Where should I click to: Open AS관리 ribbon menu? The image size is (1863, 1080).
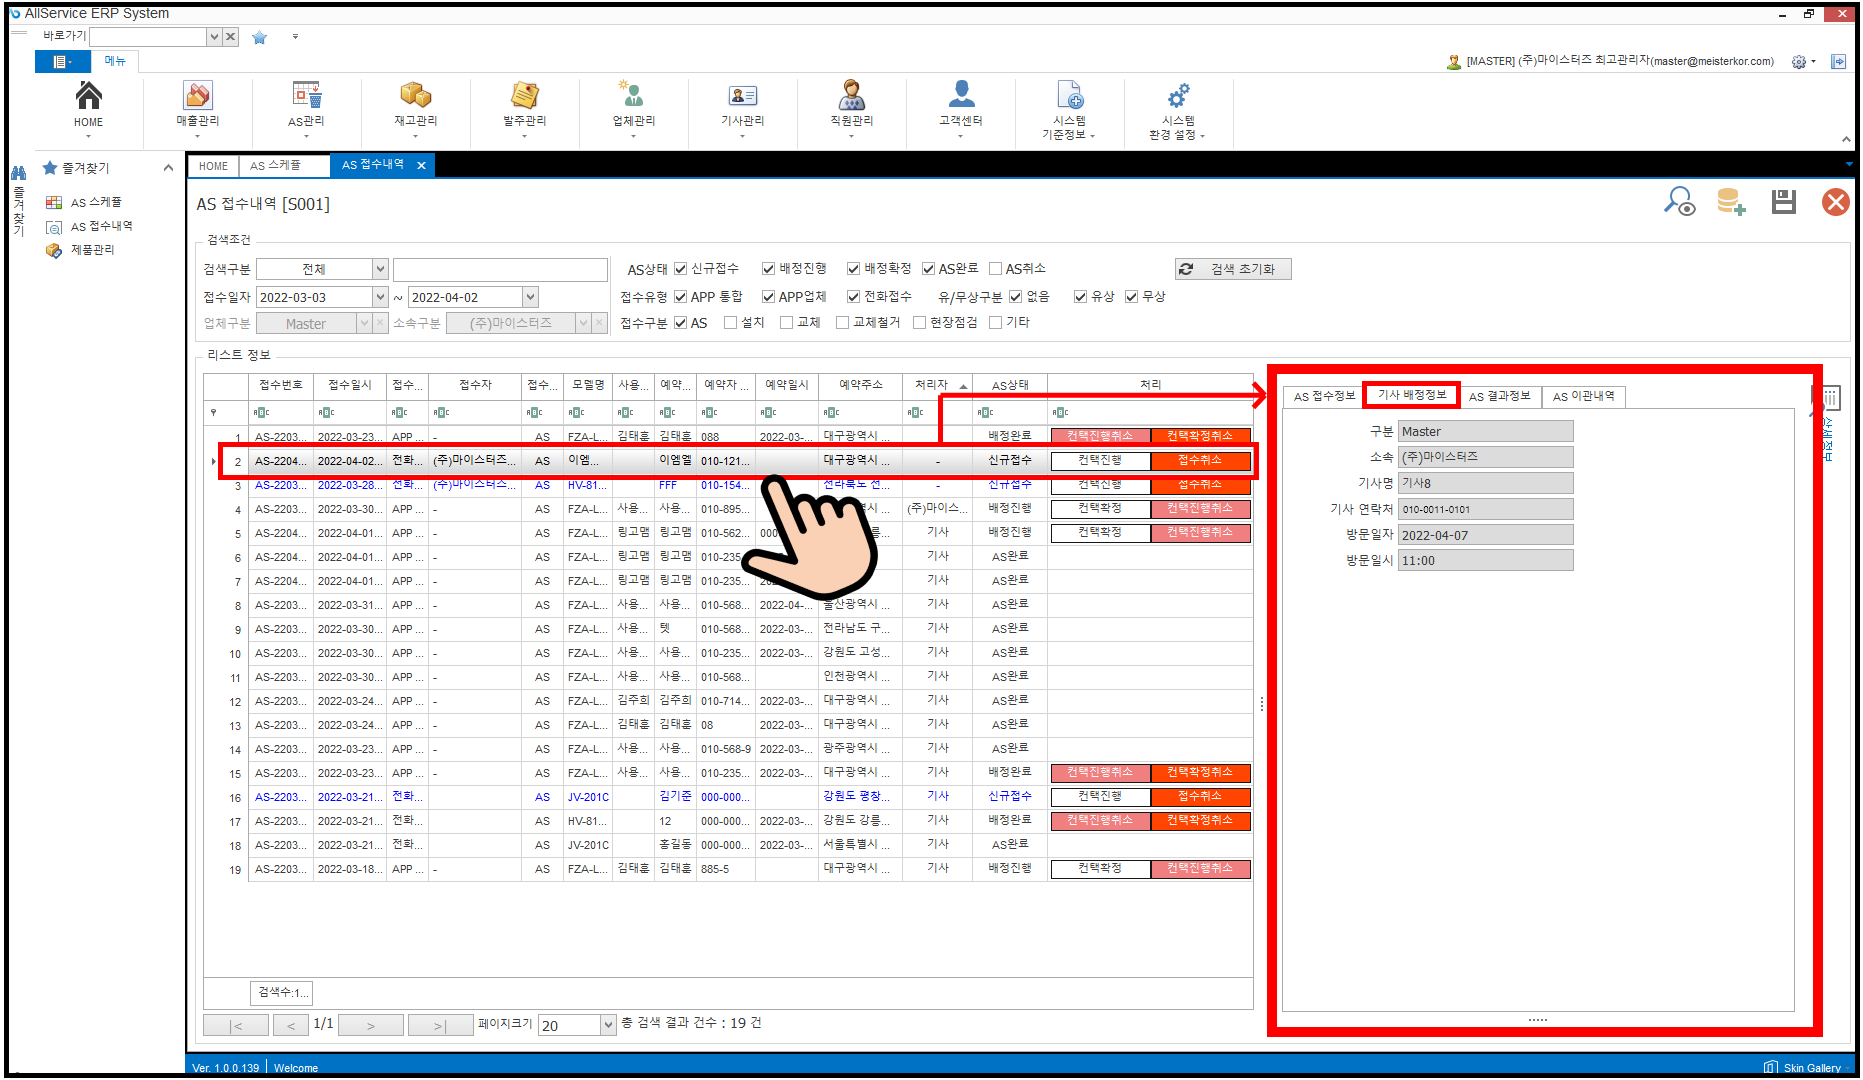(x=306, y=107)
